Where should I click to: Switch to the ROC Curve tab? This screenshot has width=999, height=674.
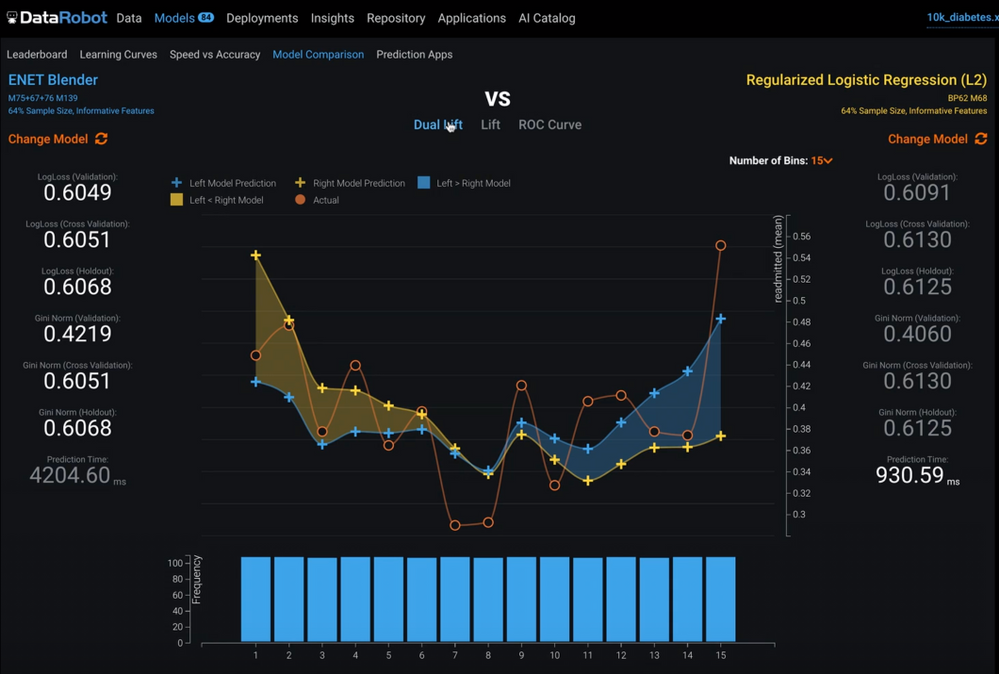click(x=549, y=125)
